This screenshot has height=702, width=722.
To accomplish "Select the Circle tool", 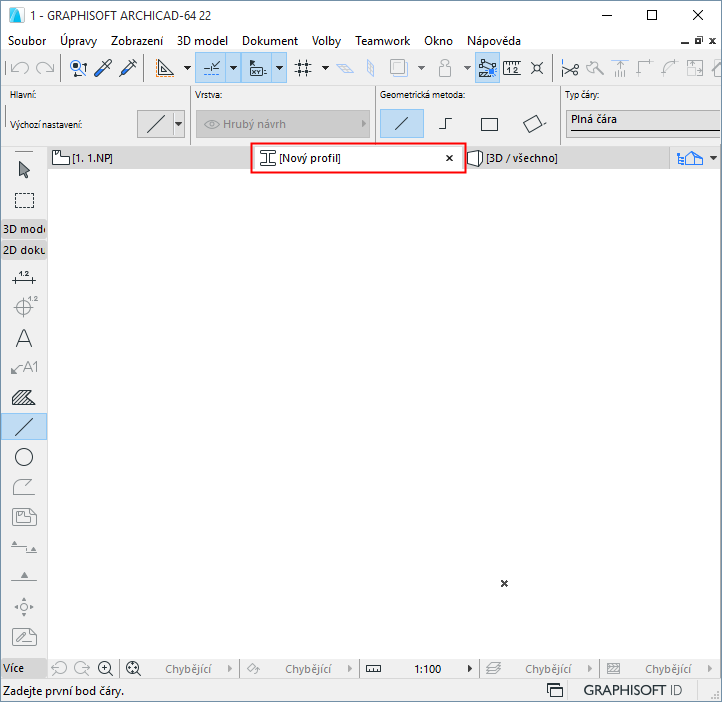I will (x=24, y=457).
